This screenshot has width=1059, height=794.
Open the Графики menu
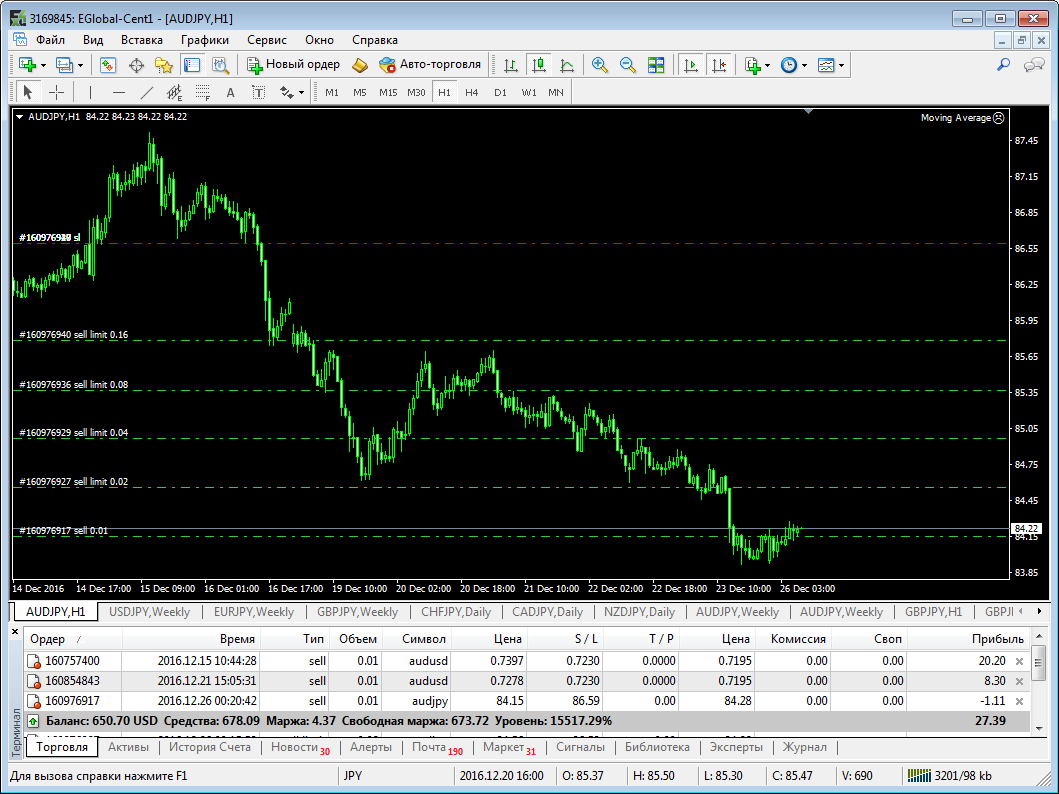tap(205, 40)
